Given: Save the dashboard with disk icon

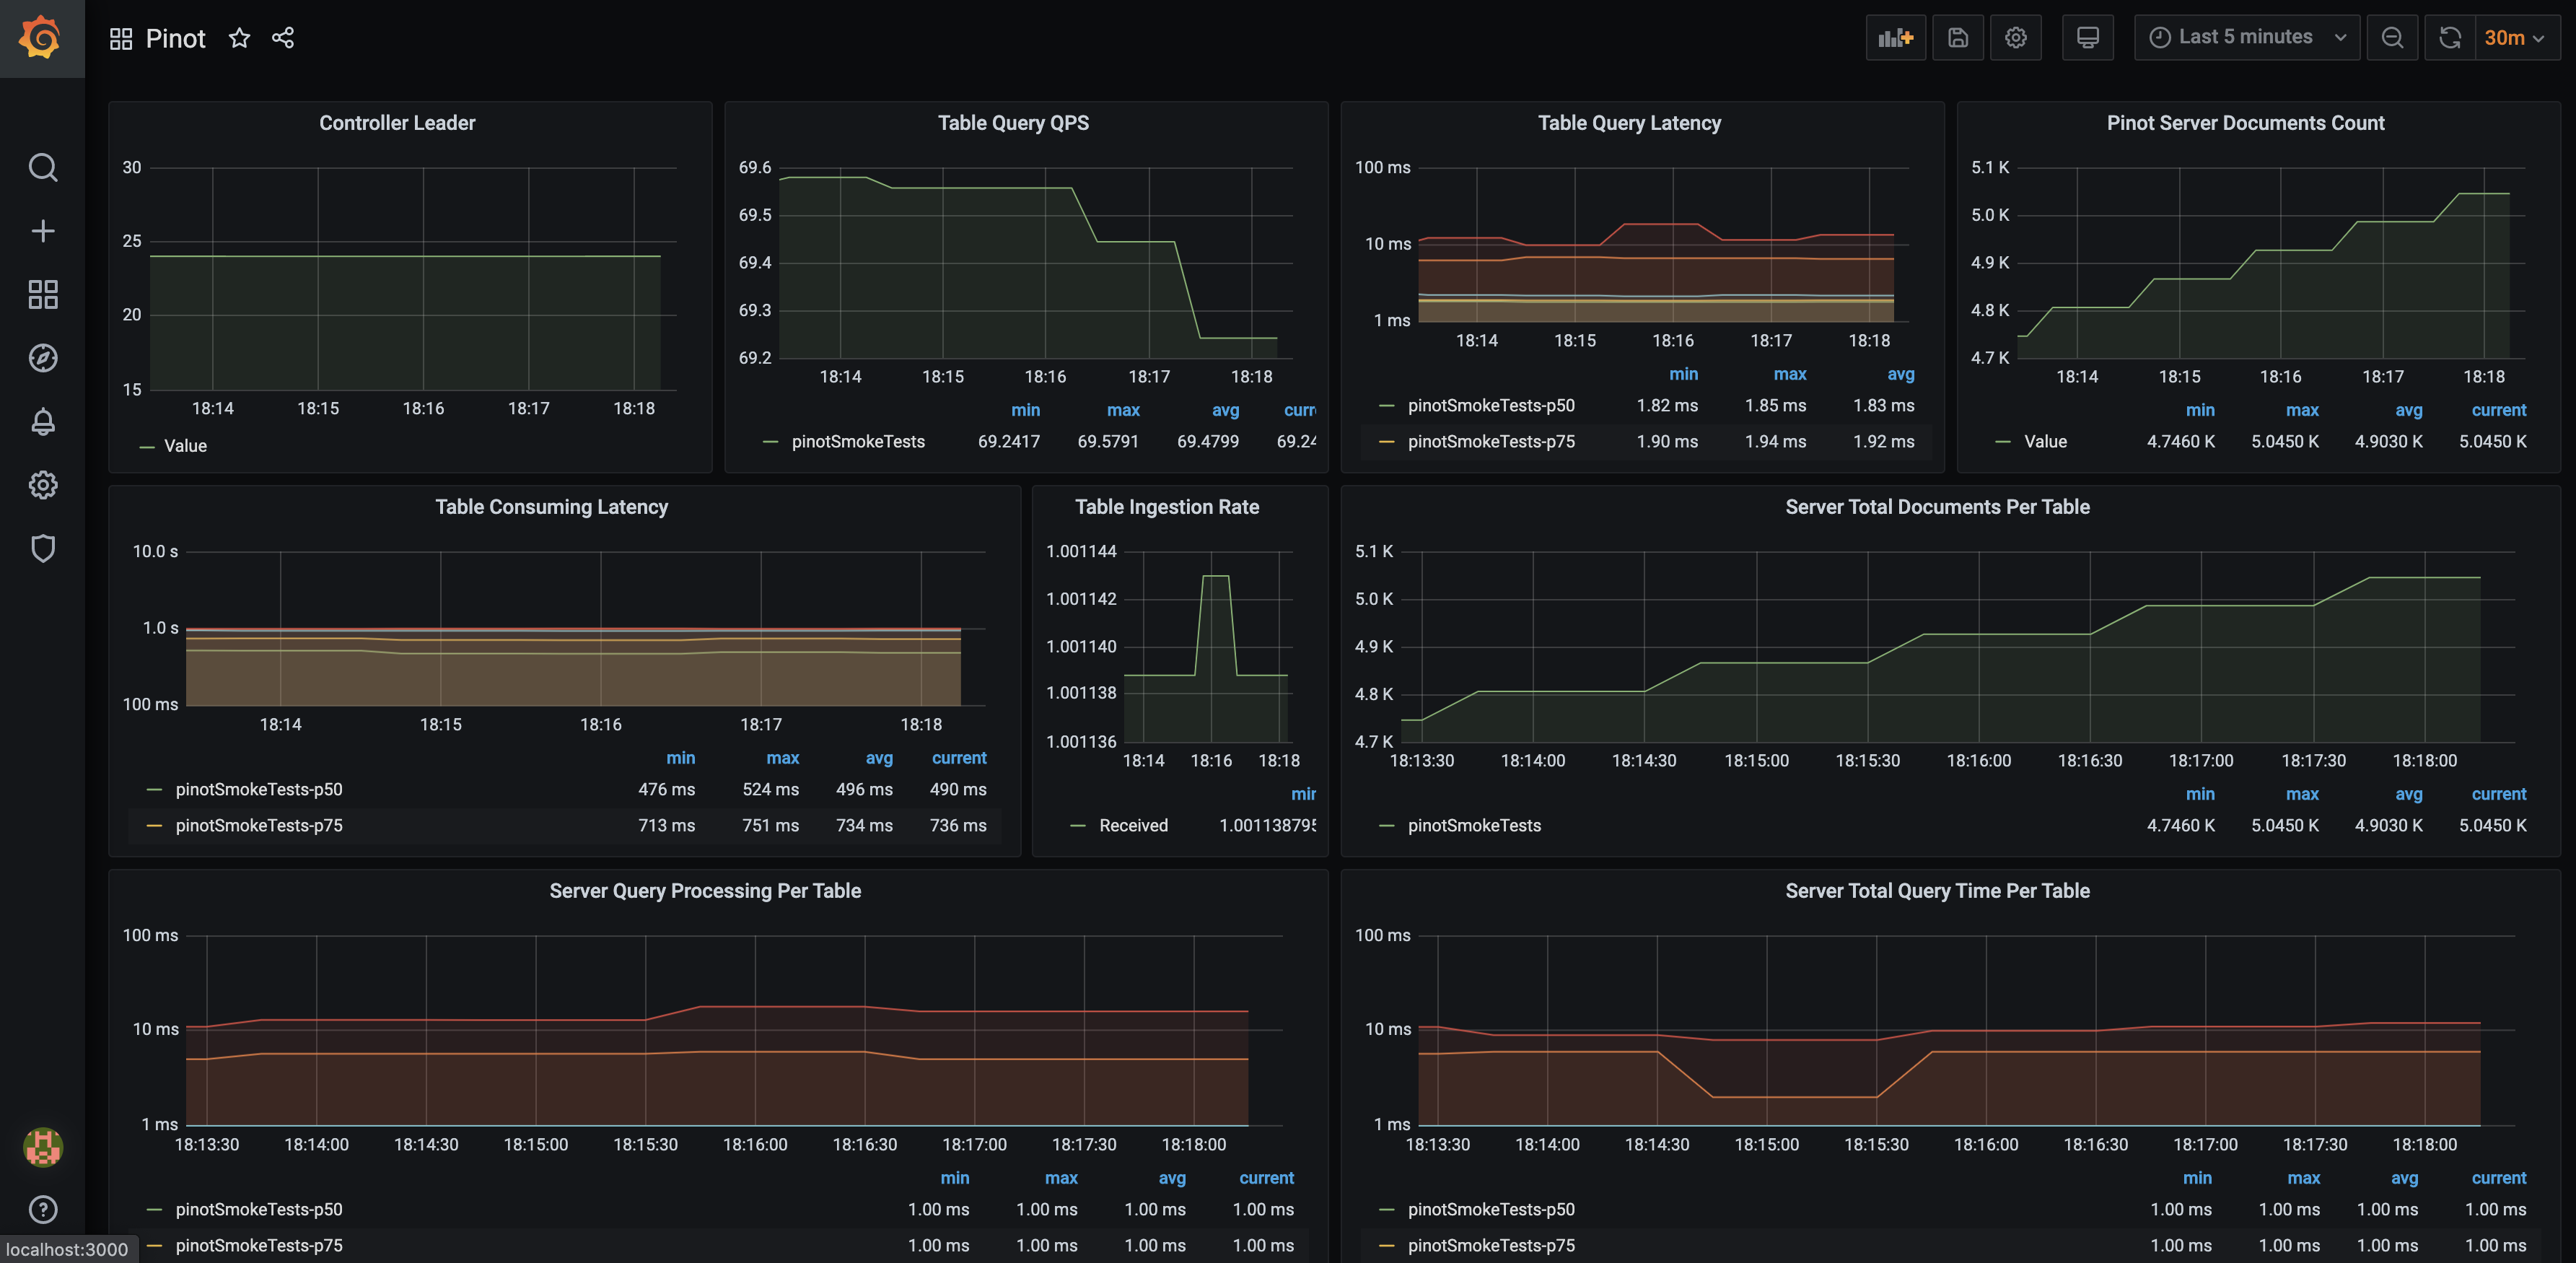Looking at the screenshot, I should [x=1957, y=38].
